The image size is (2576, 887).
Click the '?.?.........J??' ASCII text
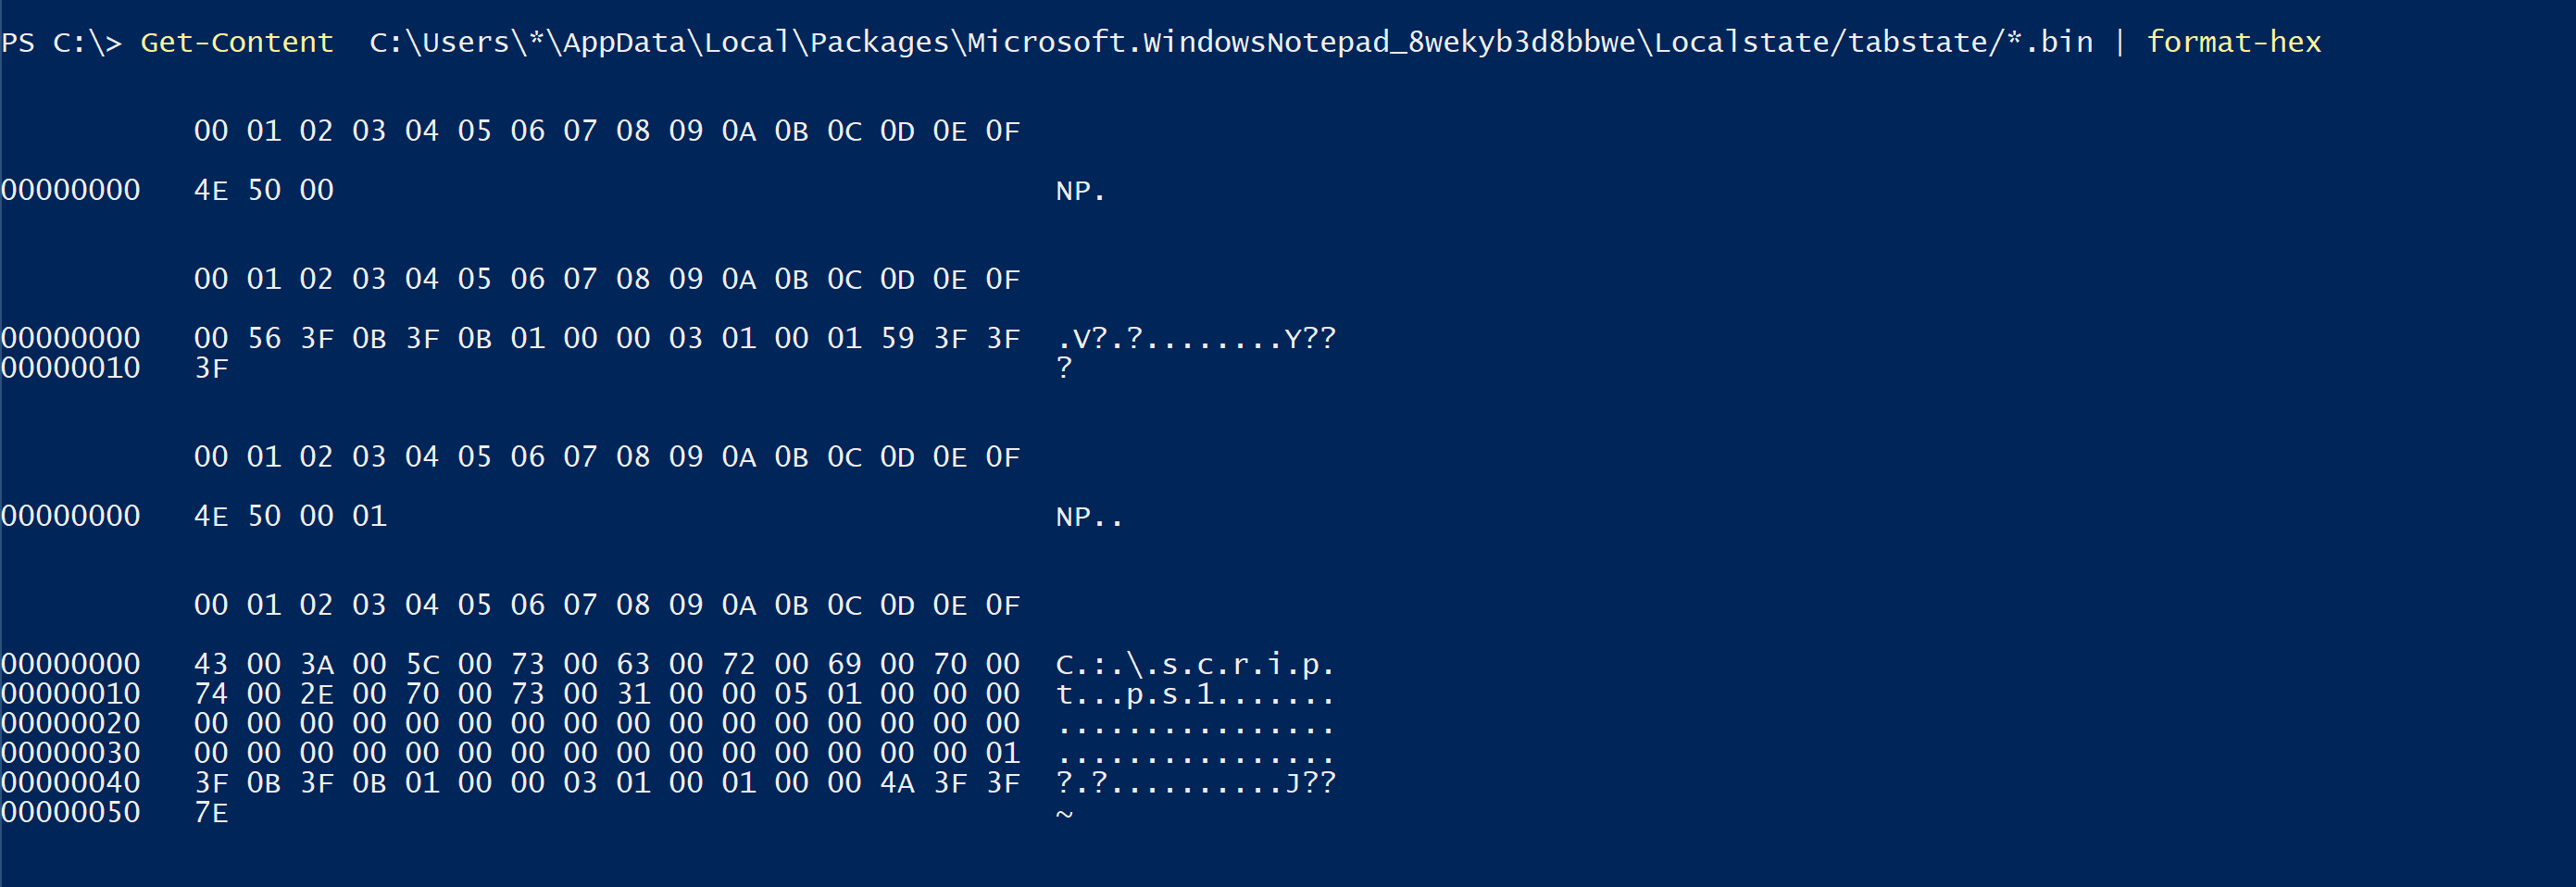point(1195,783)
